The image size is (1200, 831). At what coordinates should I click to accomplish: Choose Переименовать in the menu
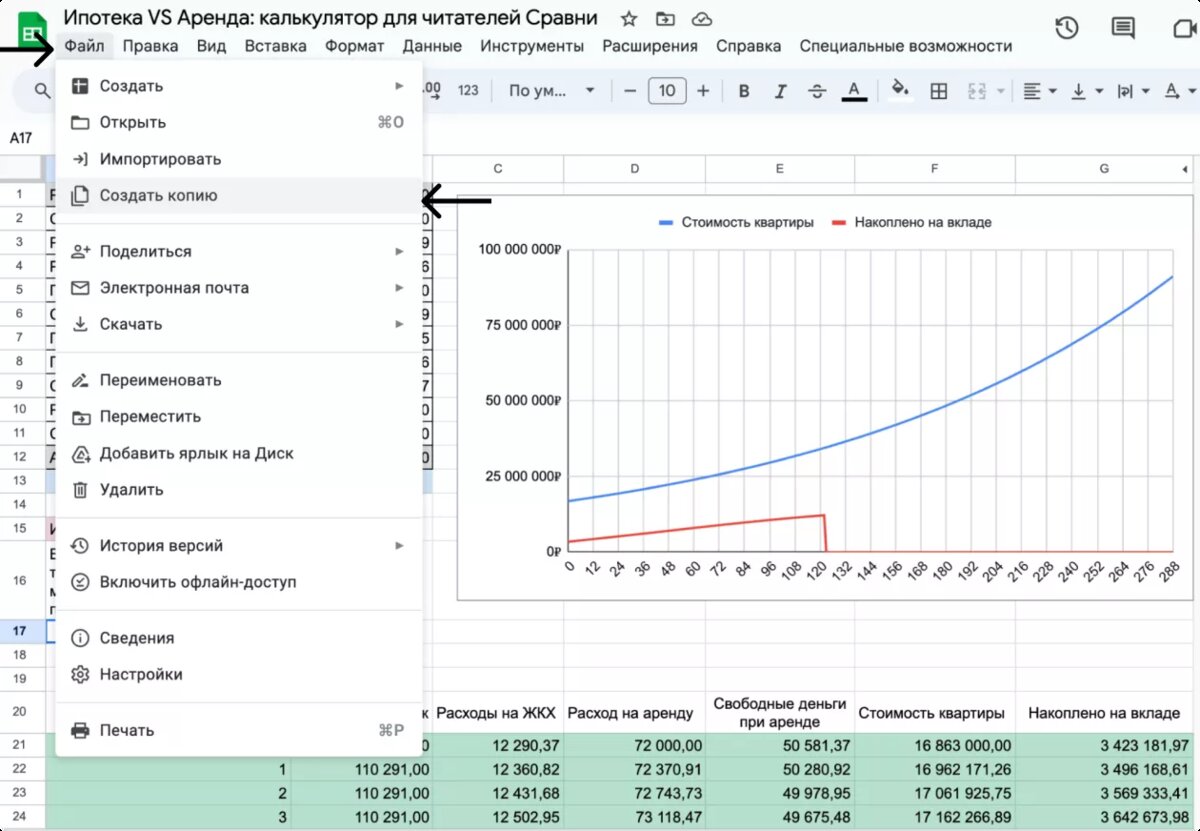tap(239, 380)
